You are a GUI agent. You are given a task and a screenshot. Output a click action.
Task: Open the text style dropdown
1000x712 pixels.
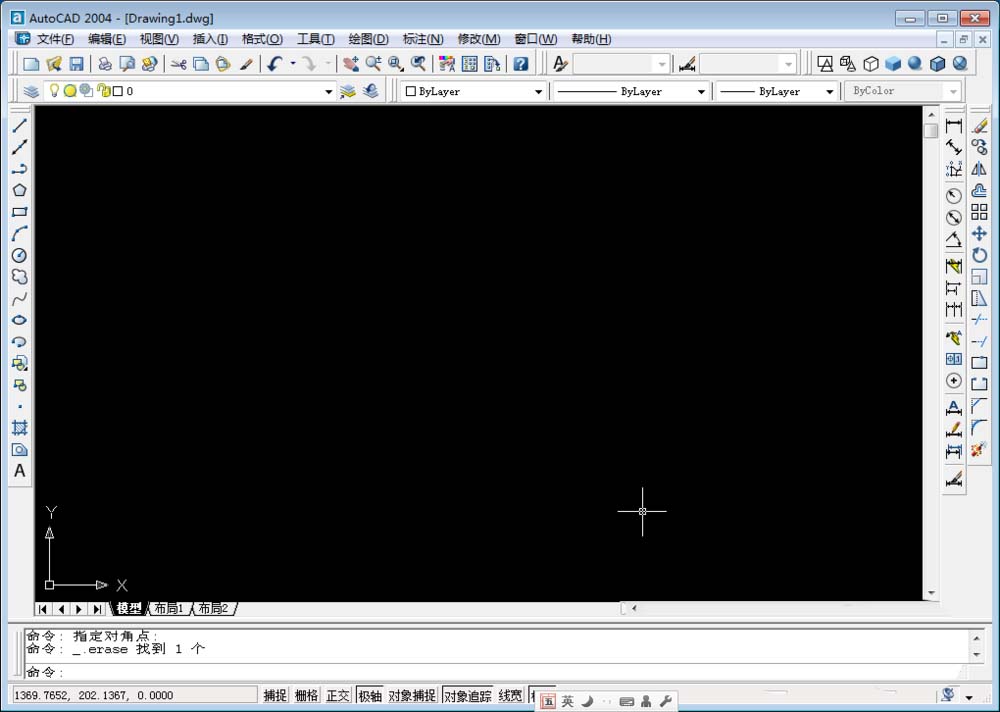pyautogui.click(x=661, y=64)
